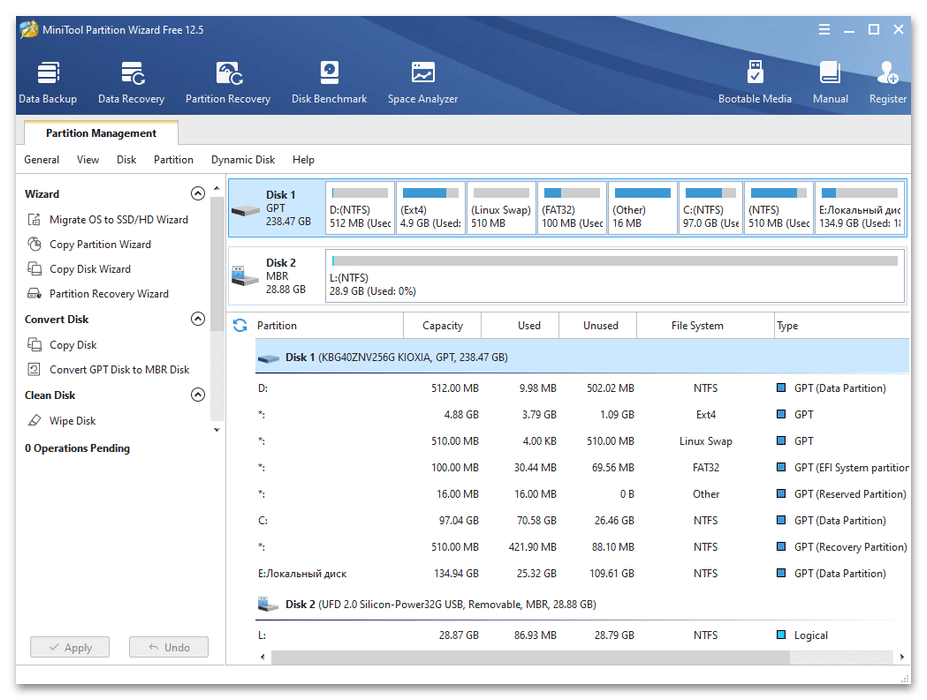Select the Linux Swap partition row

[580, 441]
